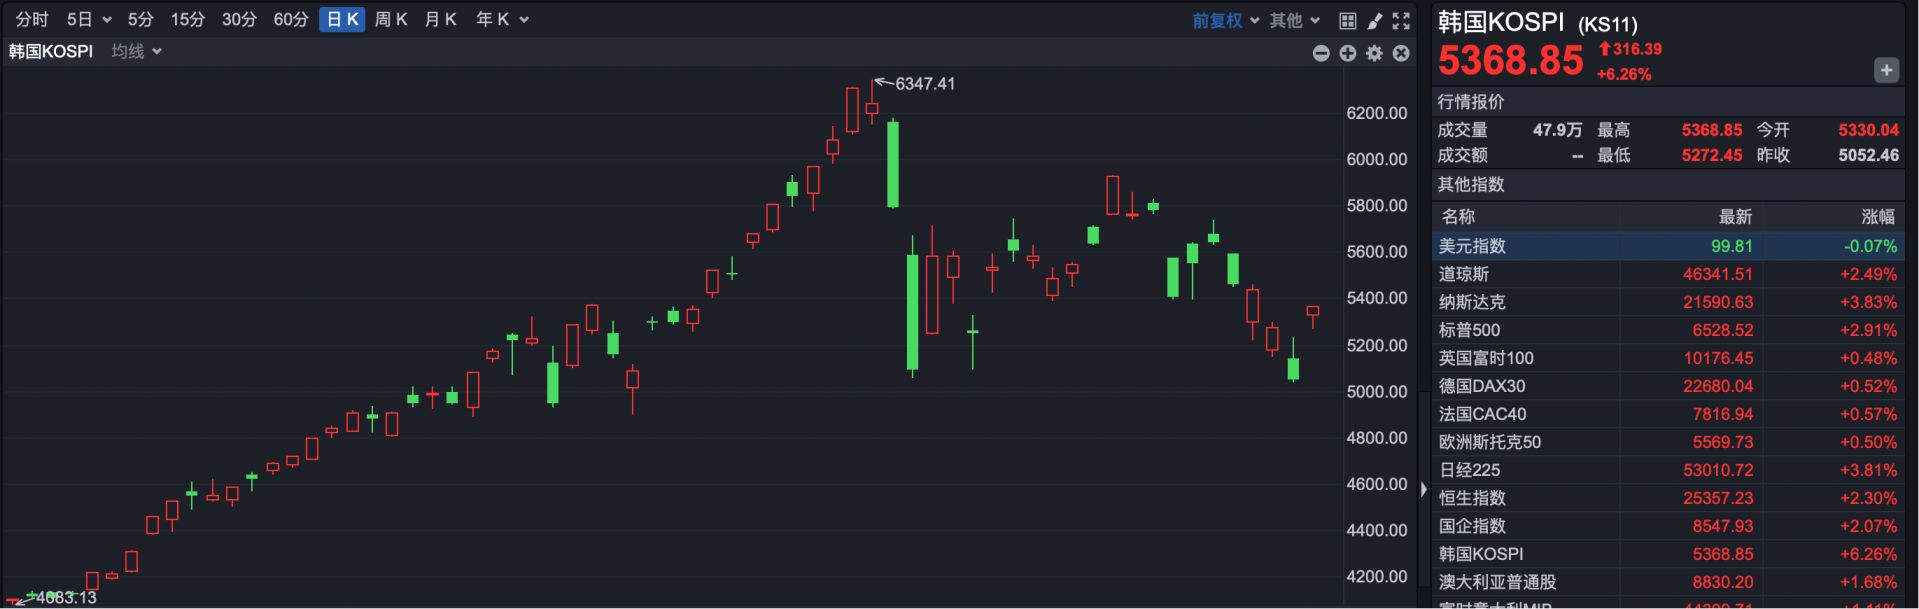The width and height of the screenshot is (1919, 609).
Task: Click the grid layout icon in chart toolbar
Action: 1348,20
